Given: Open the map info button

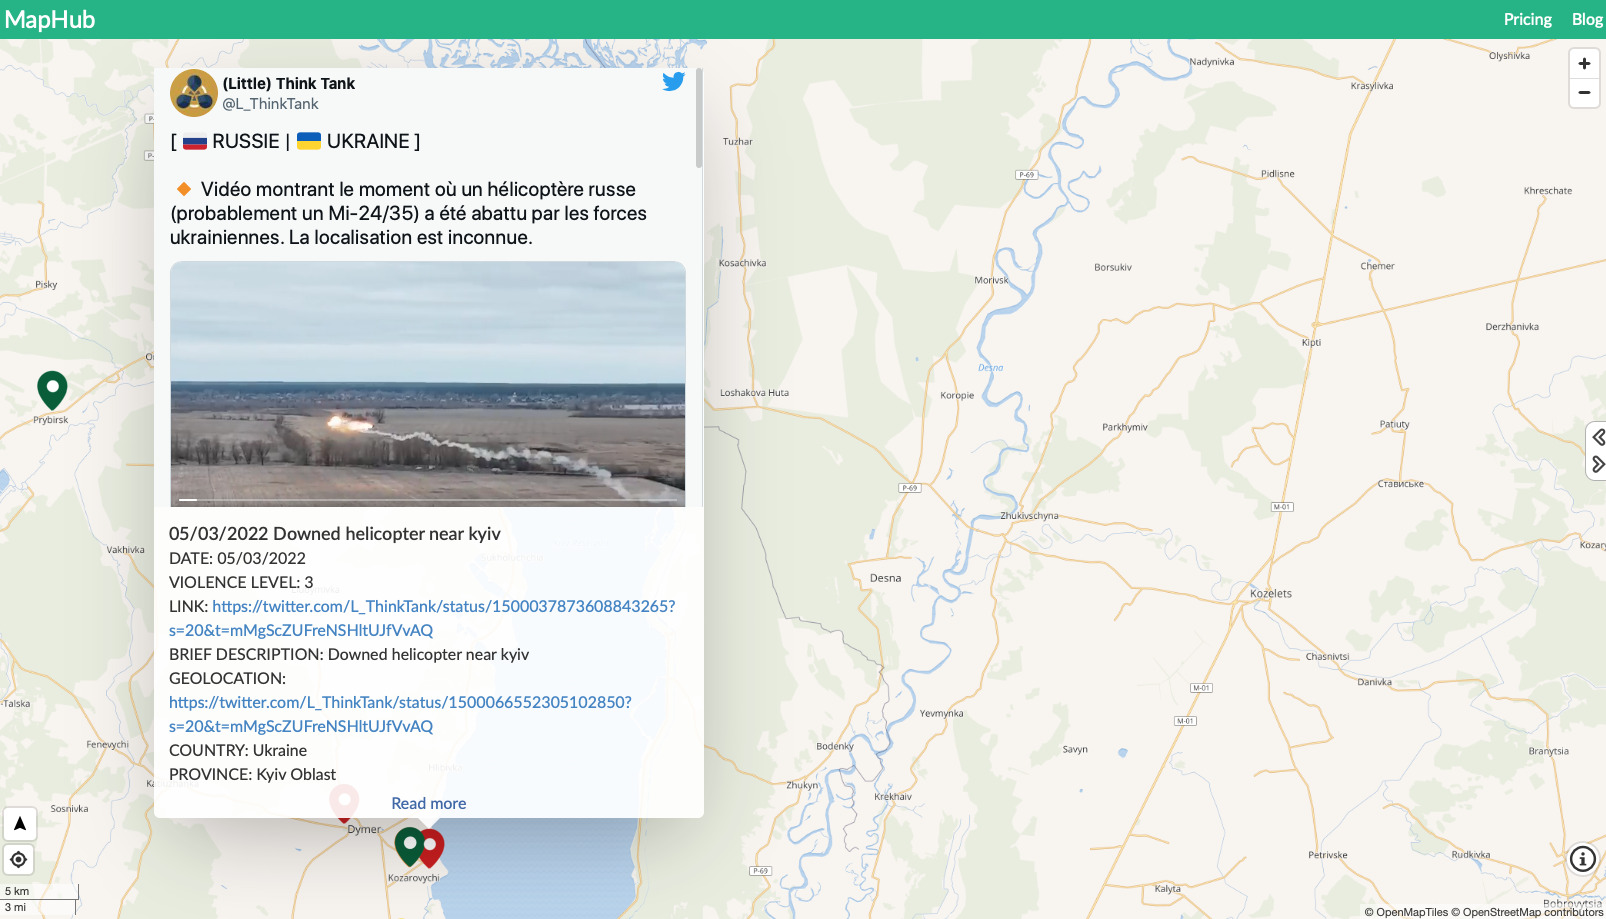Looking at the screenshot, I should (x=1582, y=859).
